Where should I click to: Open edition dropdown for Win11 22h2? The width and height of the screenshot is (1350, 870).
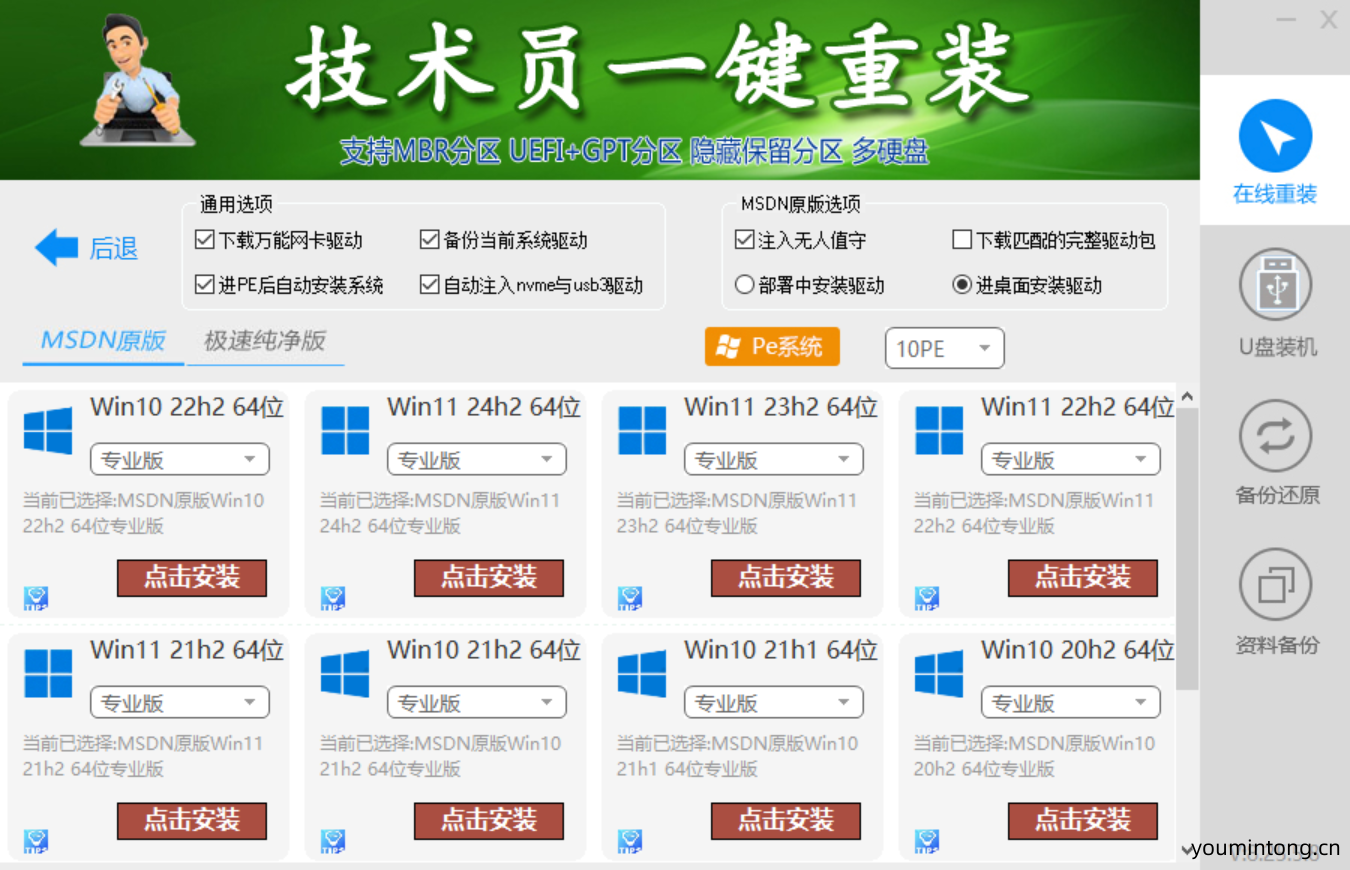[1071, 460]
